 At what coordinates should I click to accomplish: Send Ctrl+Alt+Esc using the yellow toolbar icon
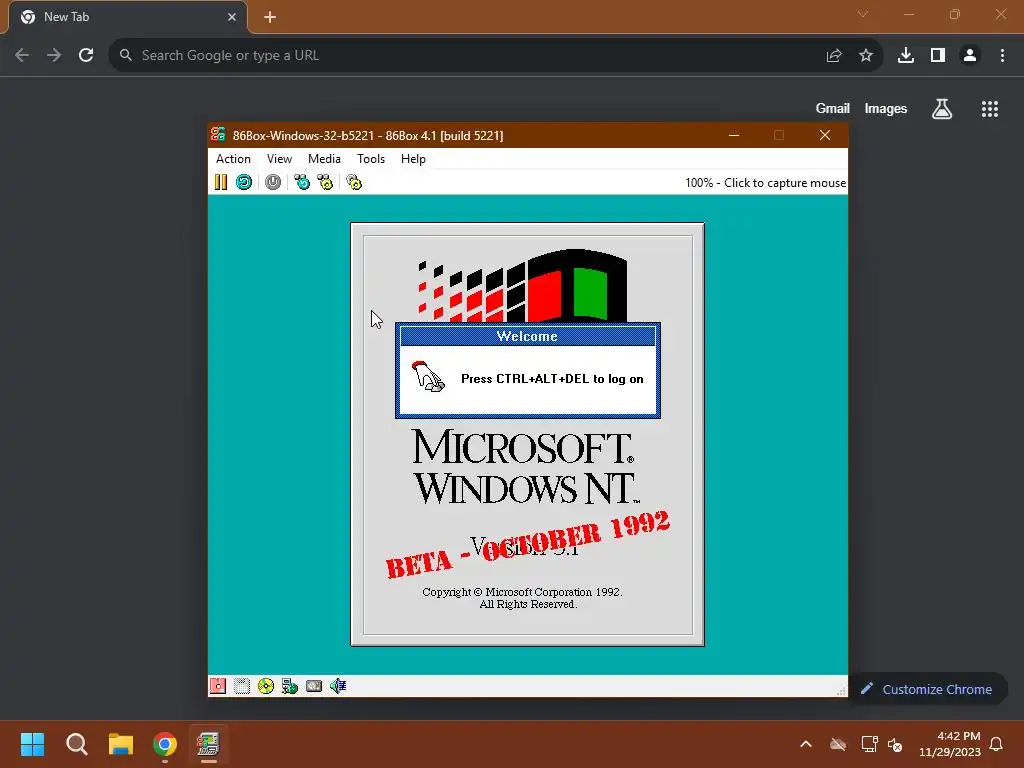[x=325, y=182]
